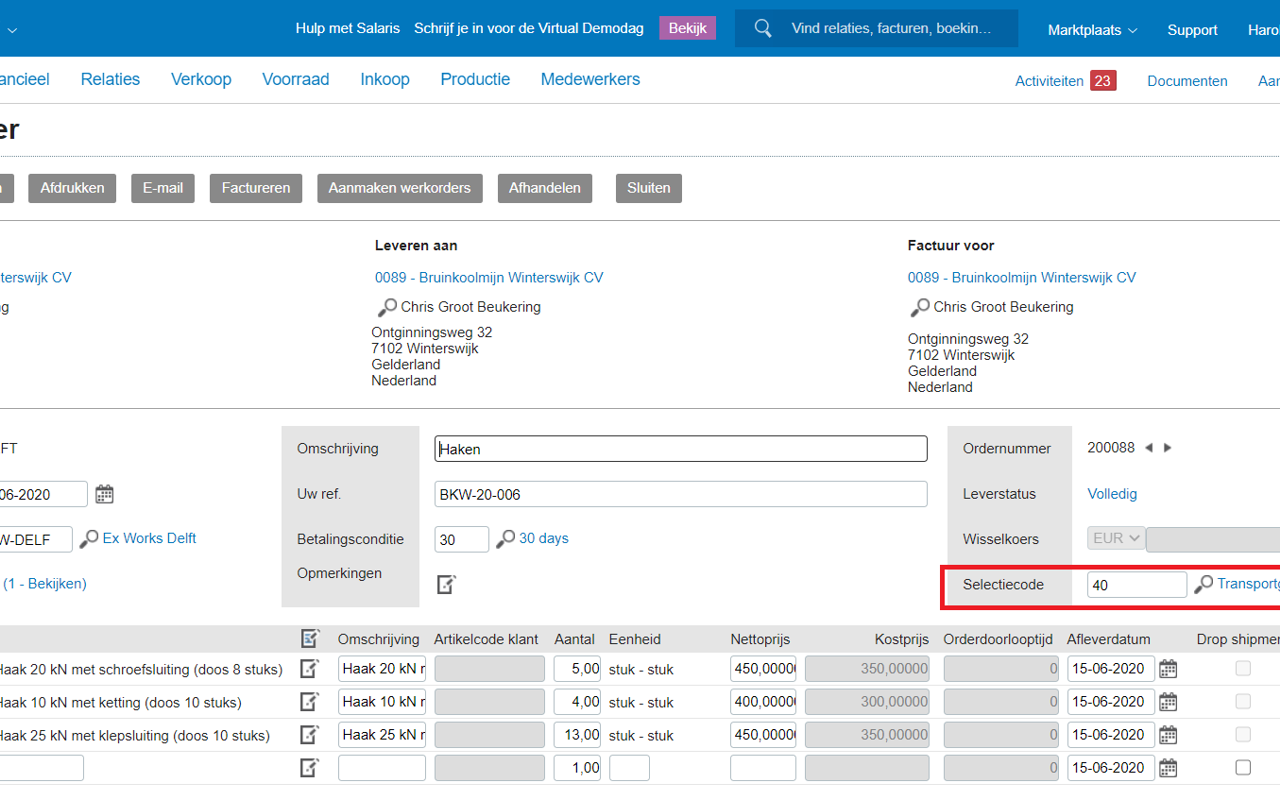Click the Omschrijving field containing Haken

681,449
